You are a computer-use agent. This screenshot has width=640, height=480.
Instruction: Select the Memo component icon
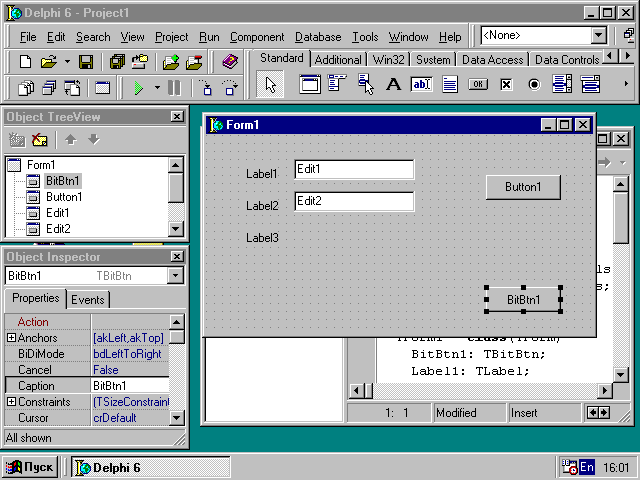[x=449, y=84]
